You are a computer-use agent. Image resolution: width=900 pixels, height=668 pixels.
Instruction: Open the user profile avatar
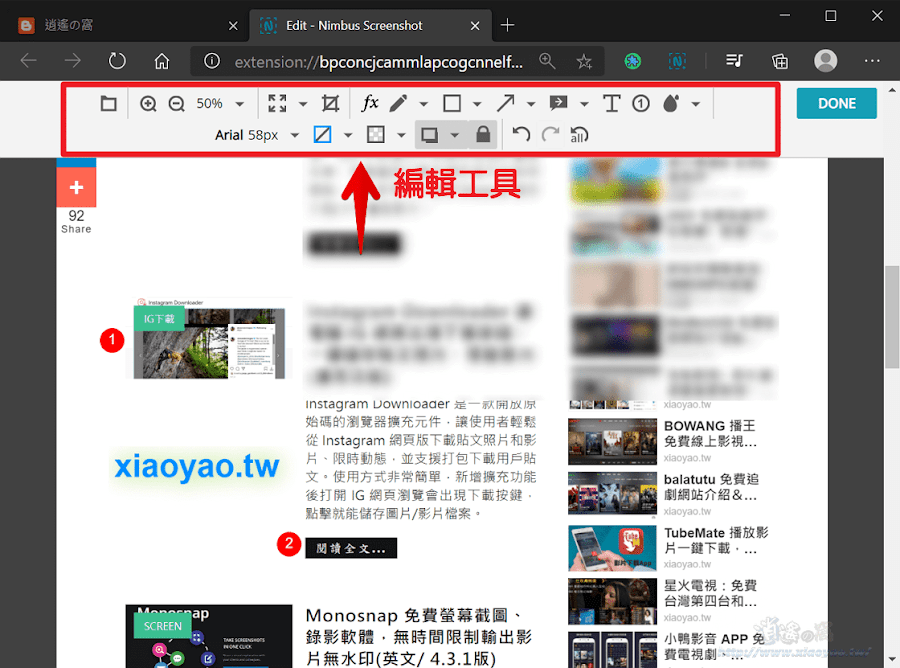(x=825, y=61)
